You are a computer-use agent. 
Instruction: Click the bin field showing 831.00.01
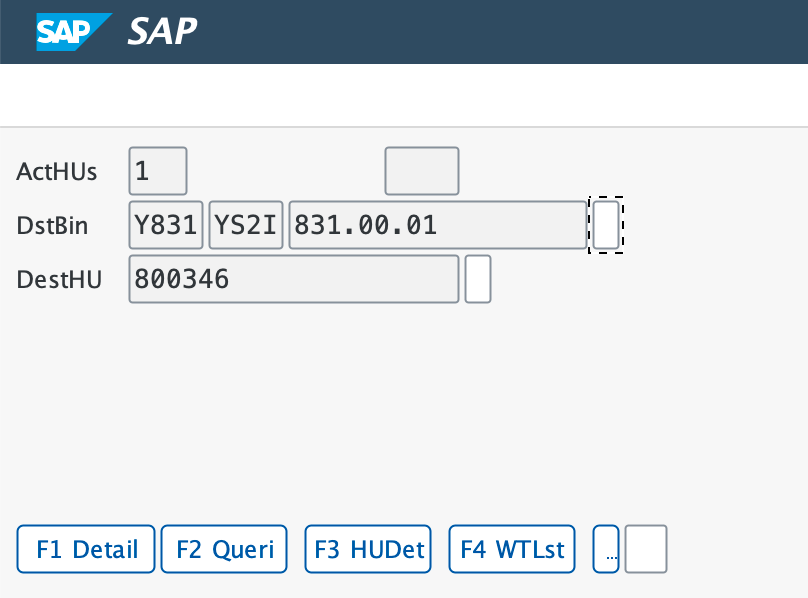[x=437, y=225]
